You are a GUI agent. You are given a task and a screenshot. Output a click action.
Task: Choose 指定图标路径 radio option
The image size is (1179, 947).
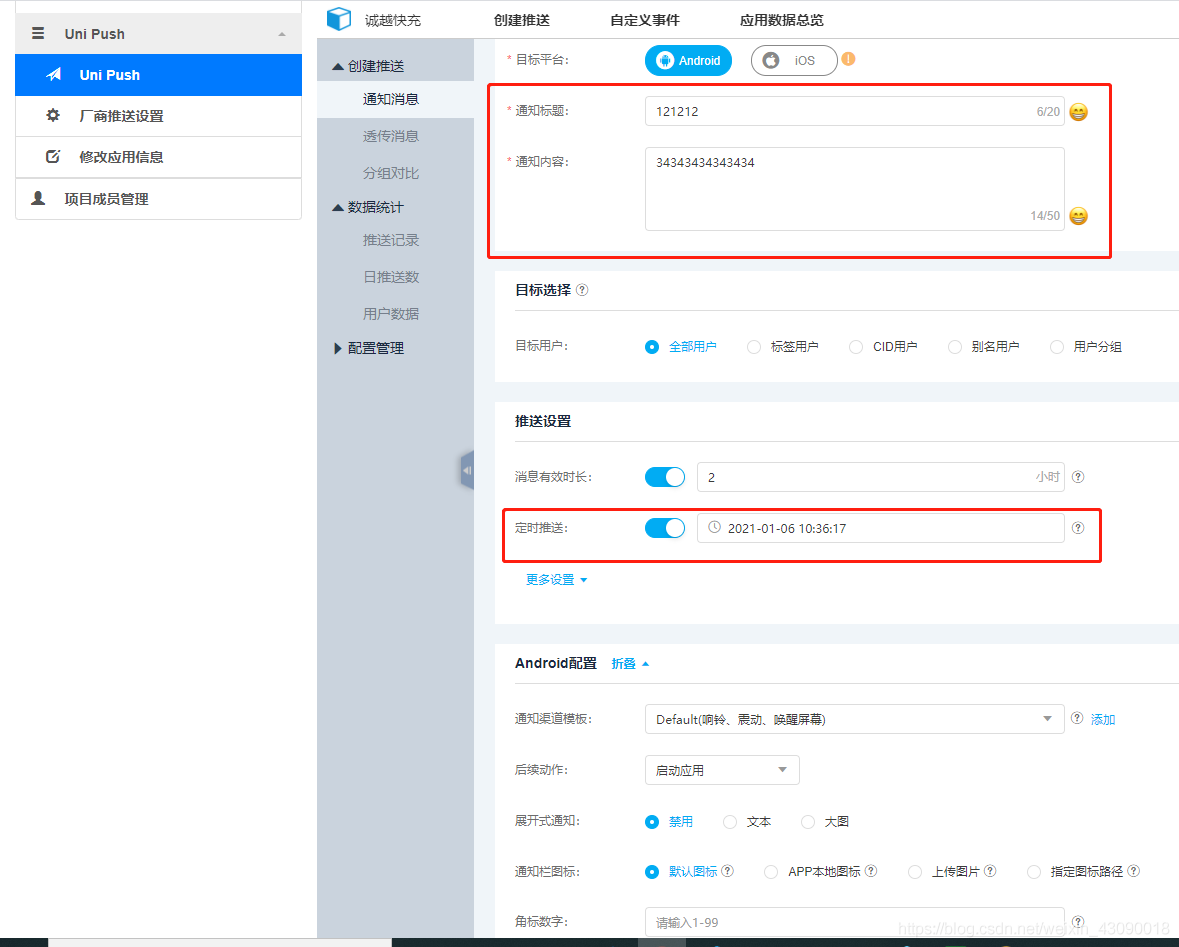(x=1034, y=872)
